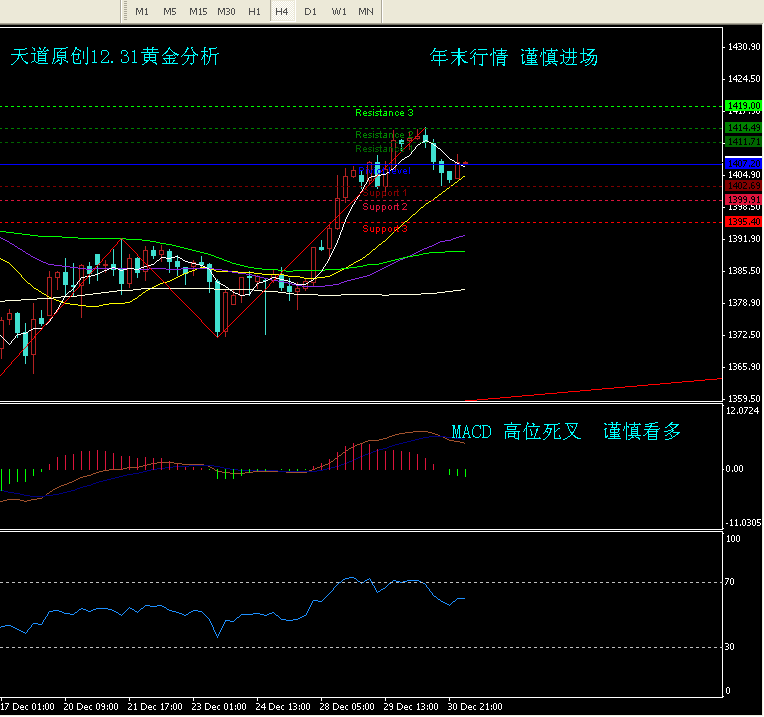Screen dimensions: 764x717
Task: Switch to the H1 hourly timeframe
Action: click(x=255, y=11)
